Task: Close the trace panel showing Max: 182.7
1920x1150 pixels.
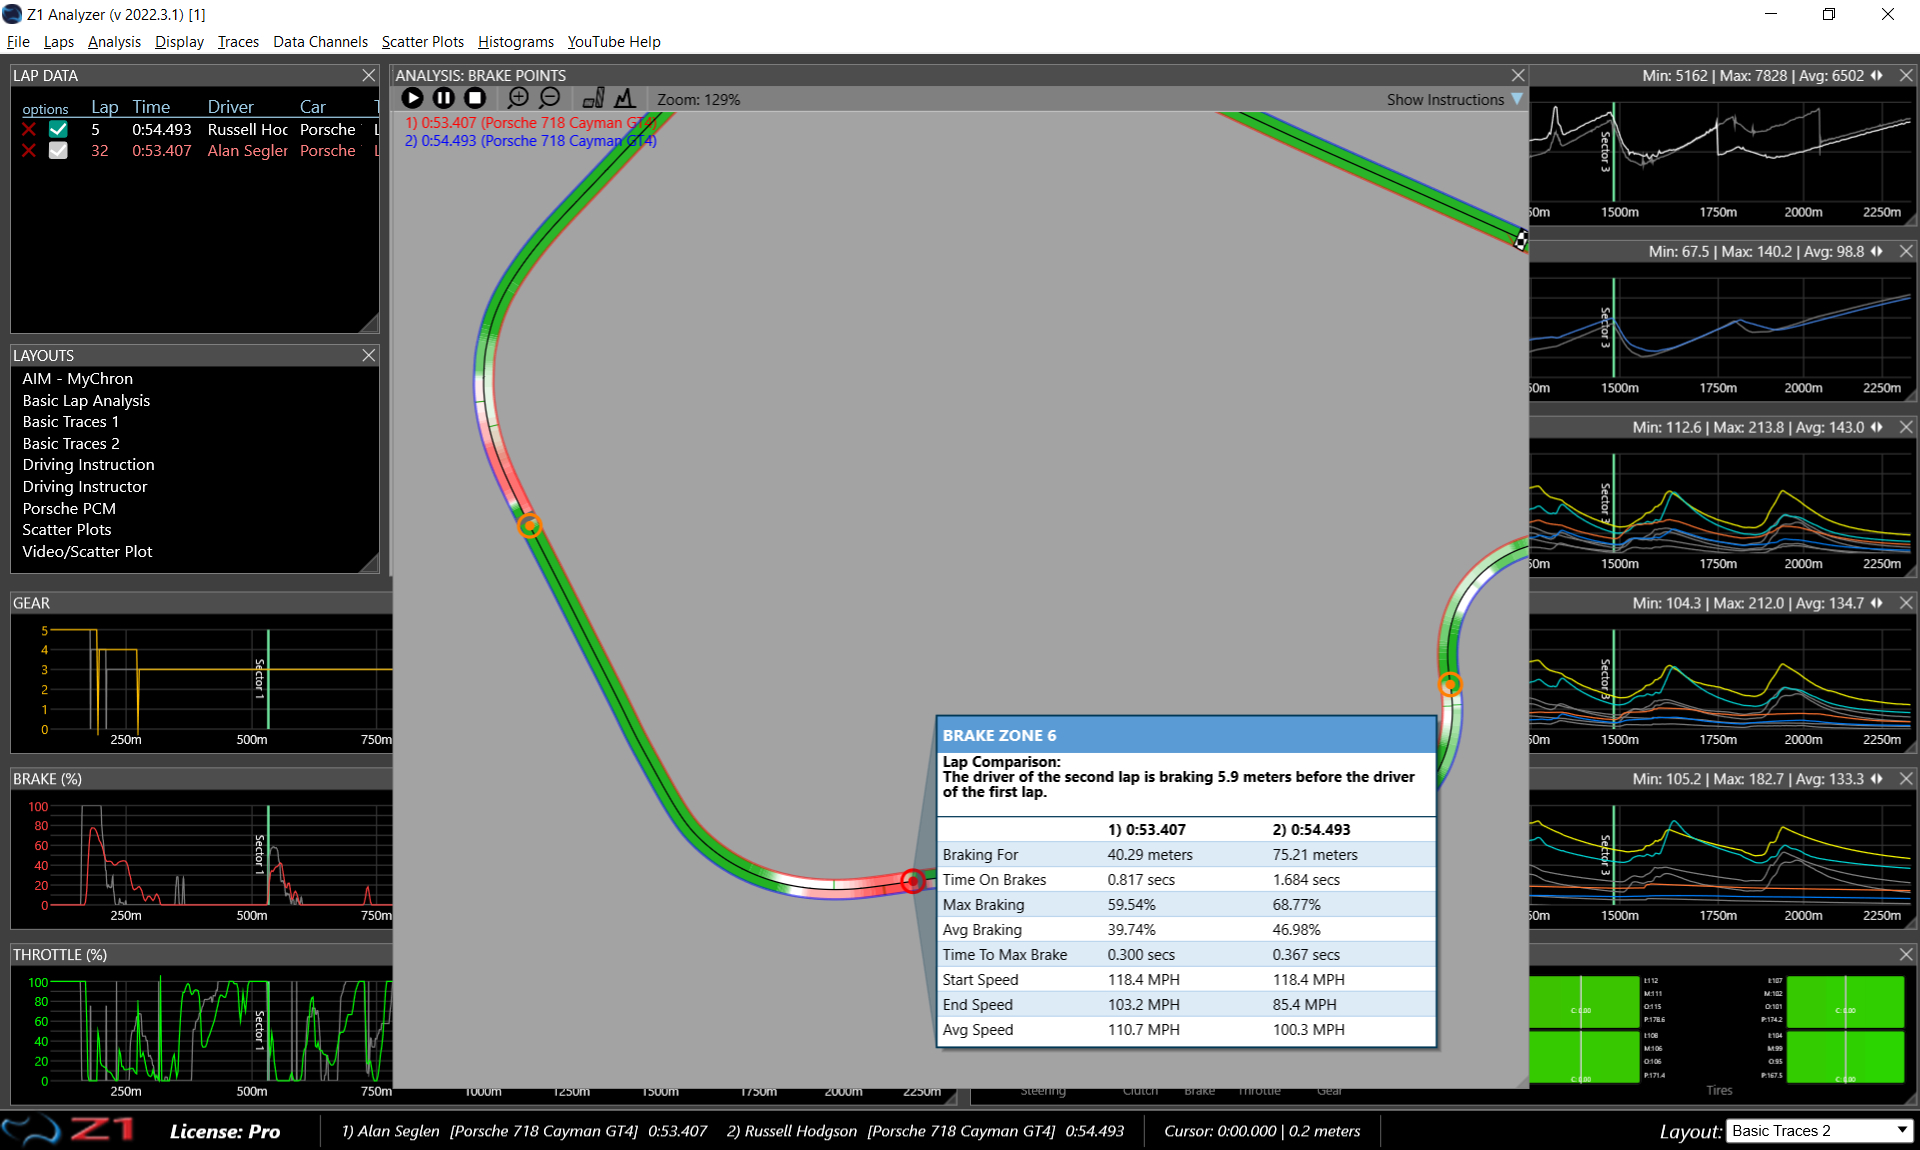Action: click(1906, 778)
